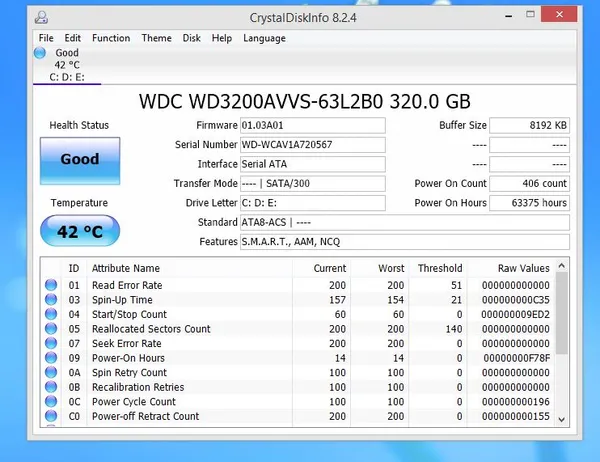Open the Help menu
This screenshot has width=600, height=462.
pos(222,38)
